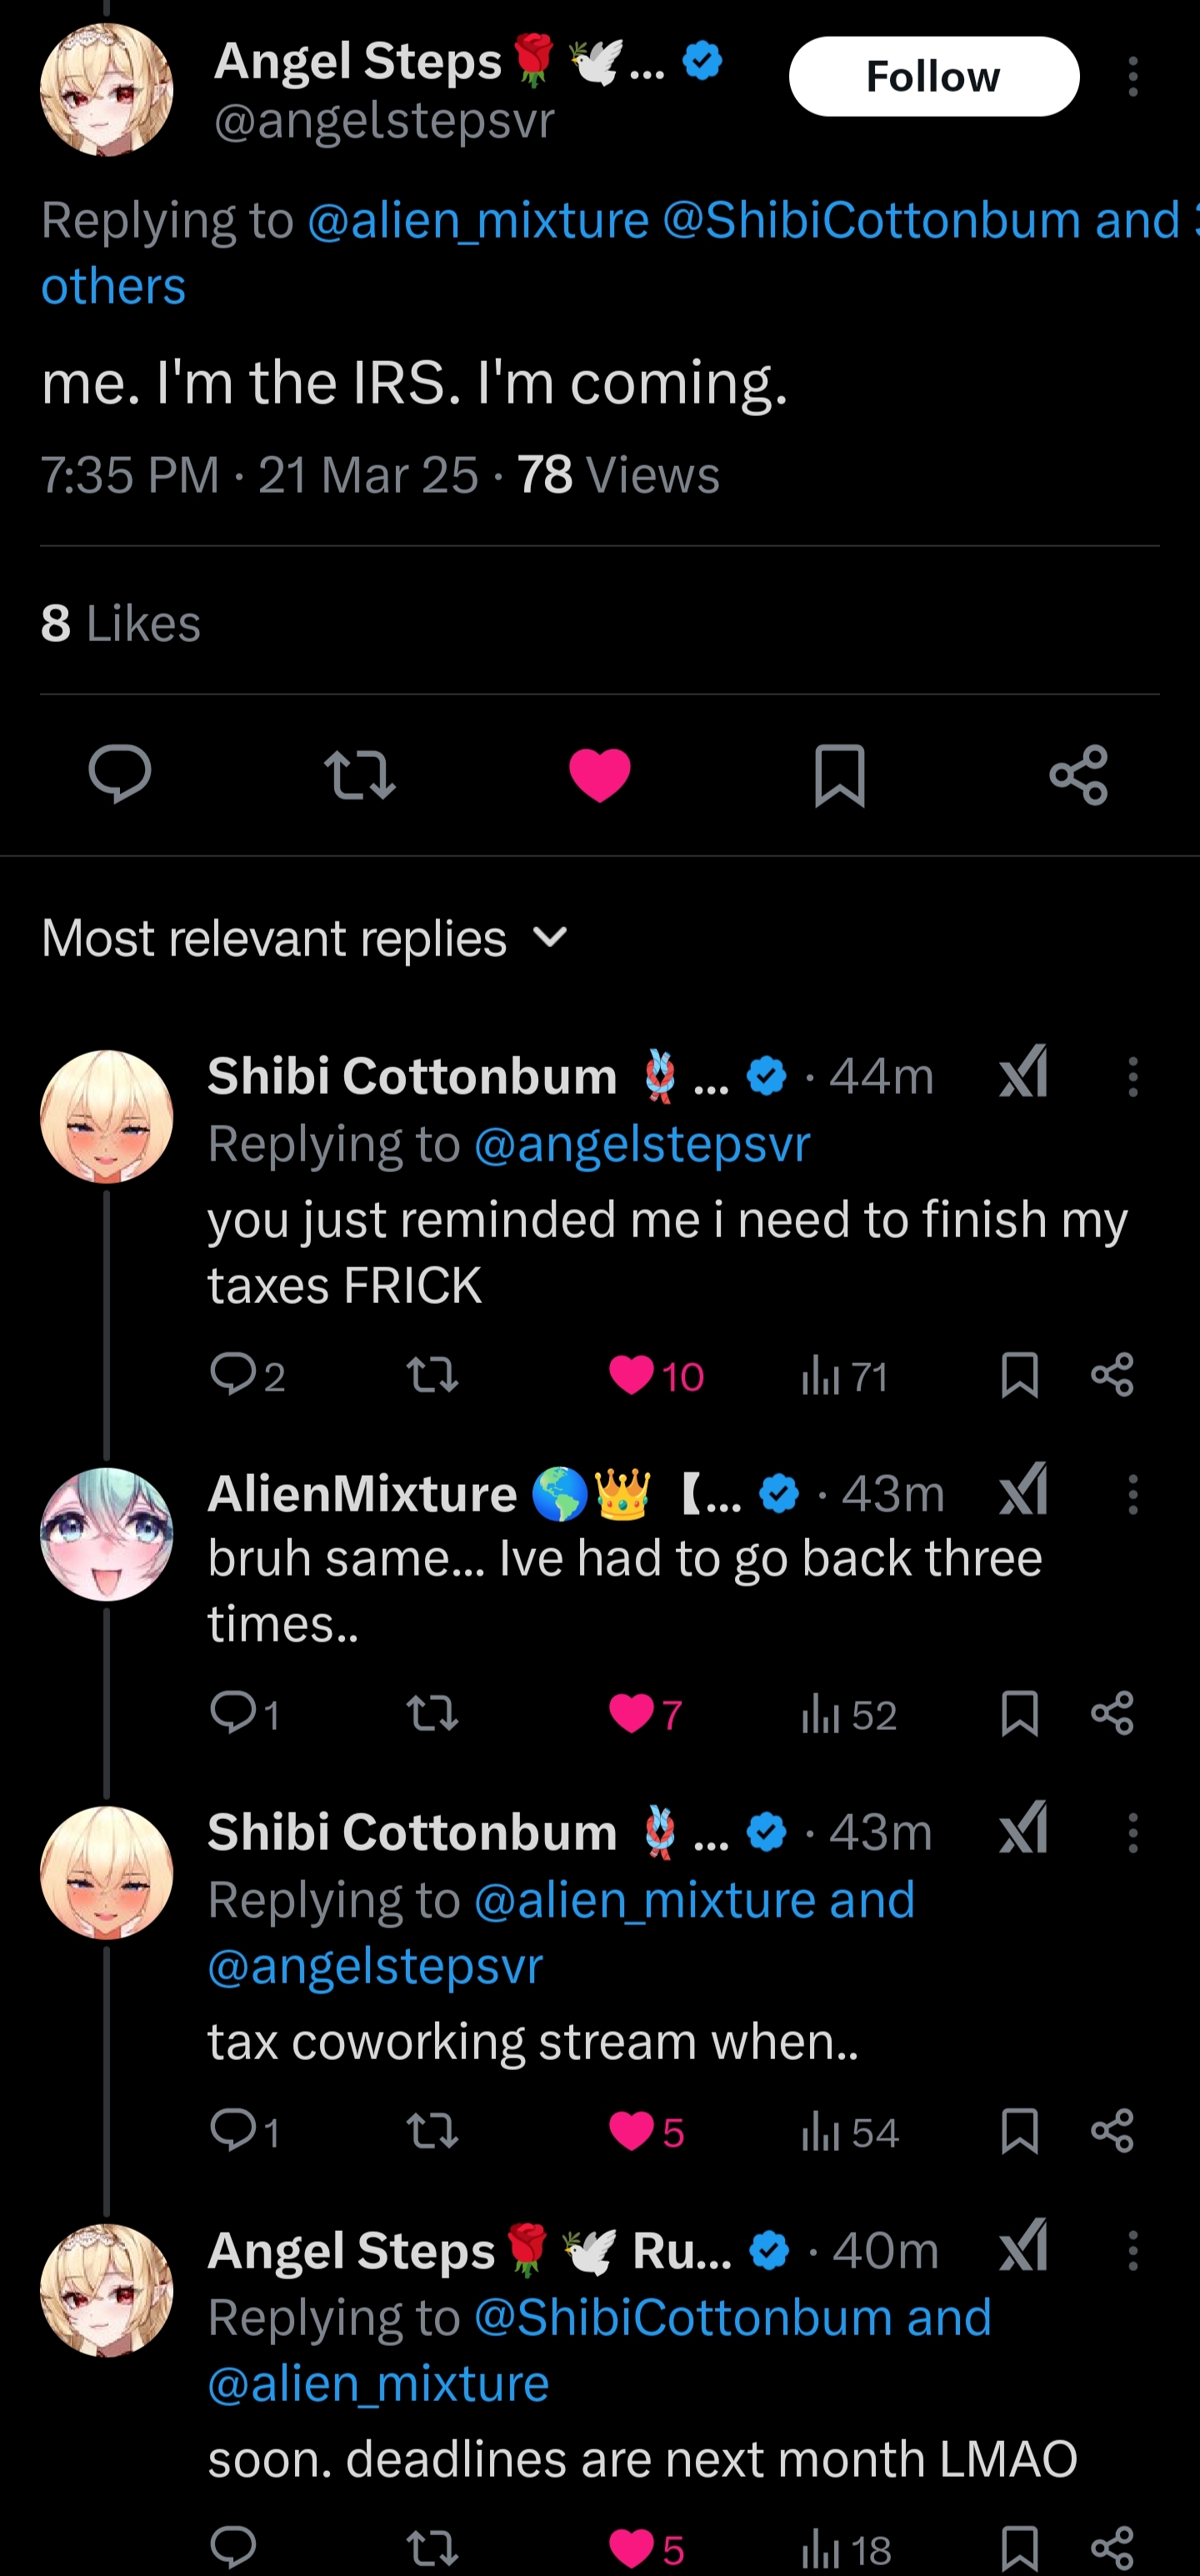Image resolution: width=1200 pixels, height=2576 pixels.
Task: Open 8 Likes list
Action: click(x=121, y=623)
